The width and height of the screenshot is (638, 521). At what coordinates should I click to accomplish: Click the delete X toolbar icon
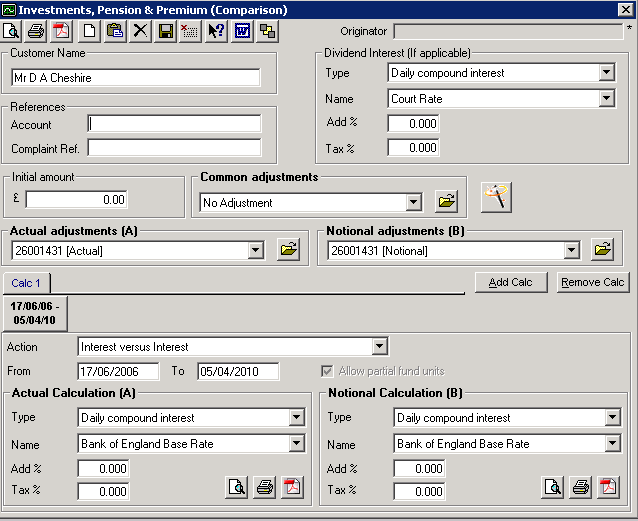click(140, 31)
